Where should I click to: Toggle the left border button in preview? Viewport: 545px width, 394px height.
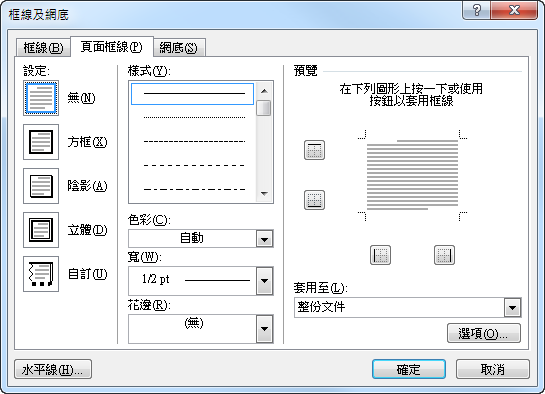[x=381, y=255]
